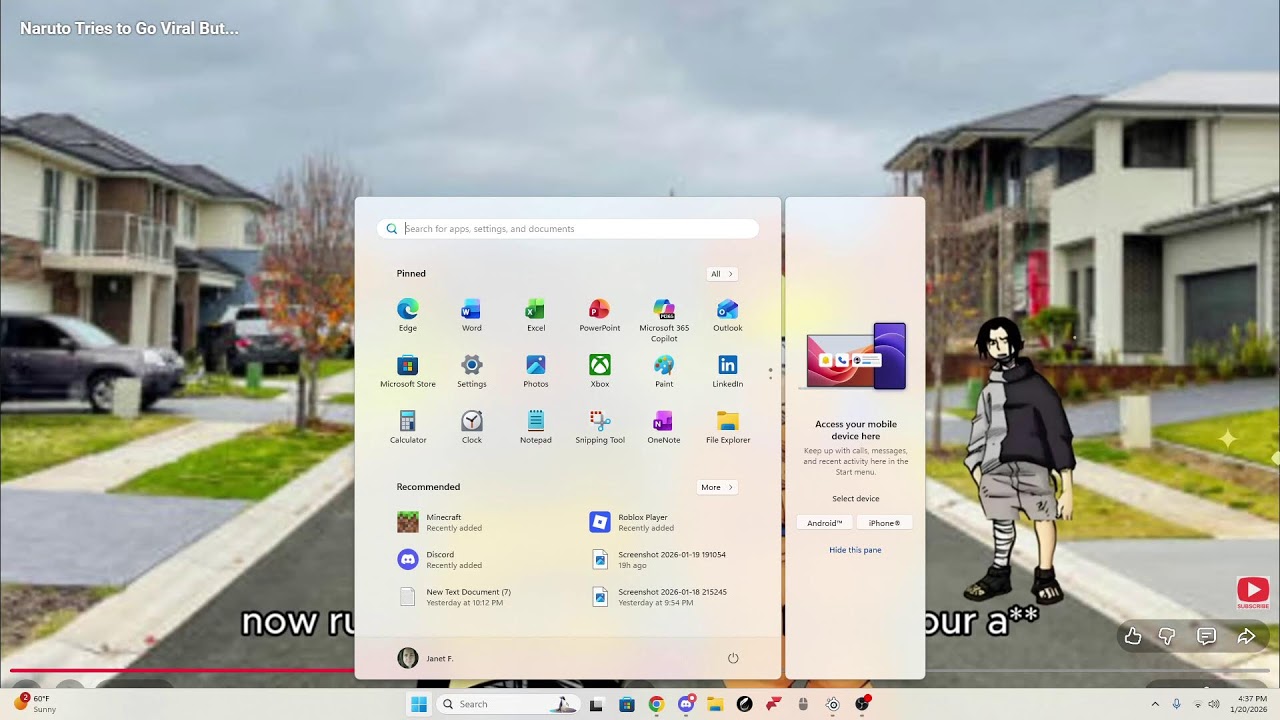
Task: Show hidden system tray icons
Action: pos(1155,704)
